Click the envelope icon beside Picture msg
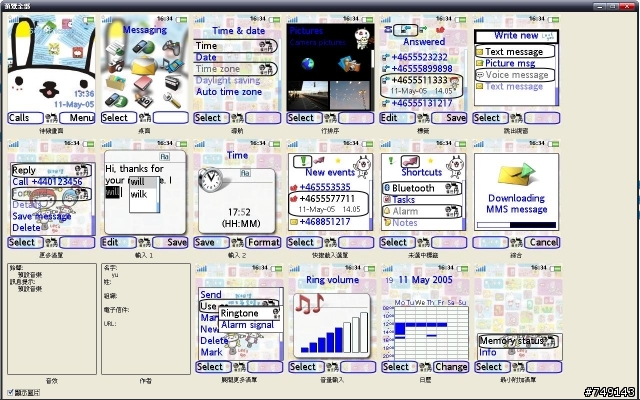The height and width of the screenshot is (400, 640). tap(480, 63)
